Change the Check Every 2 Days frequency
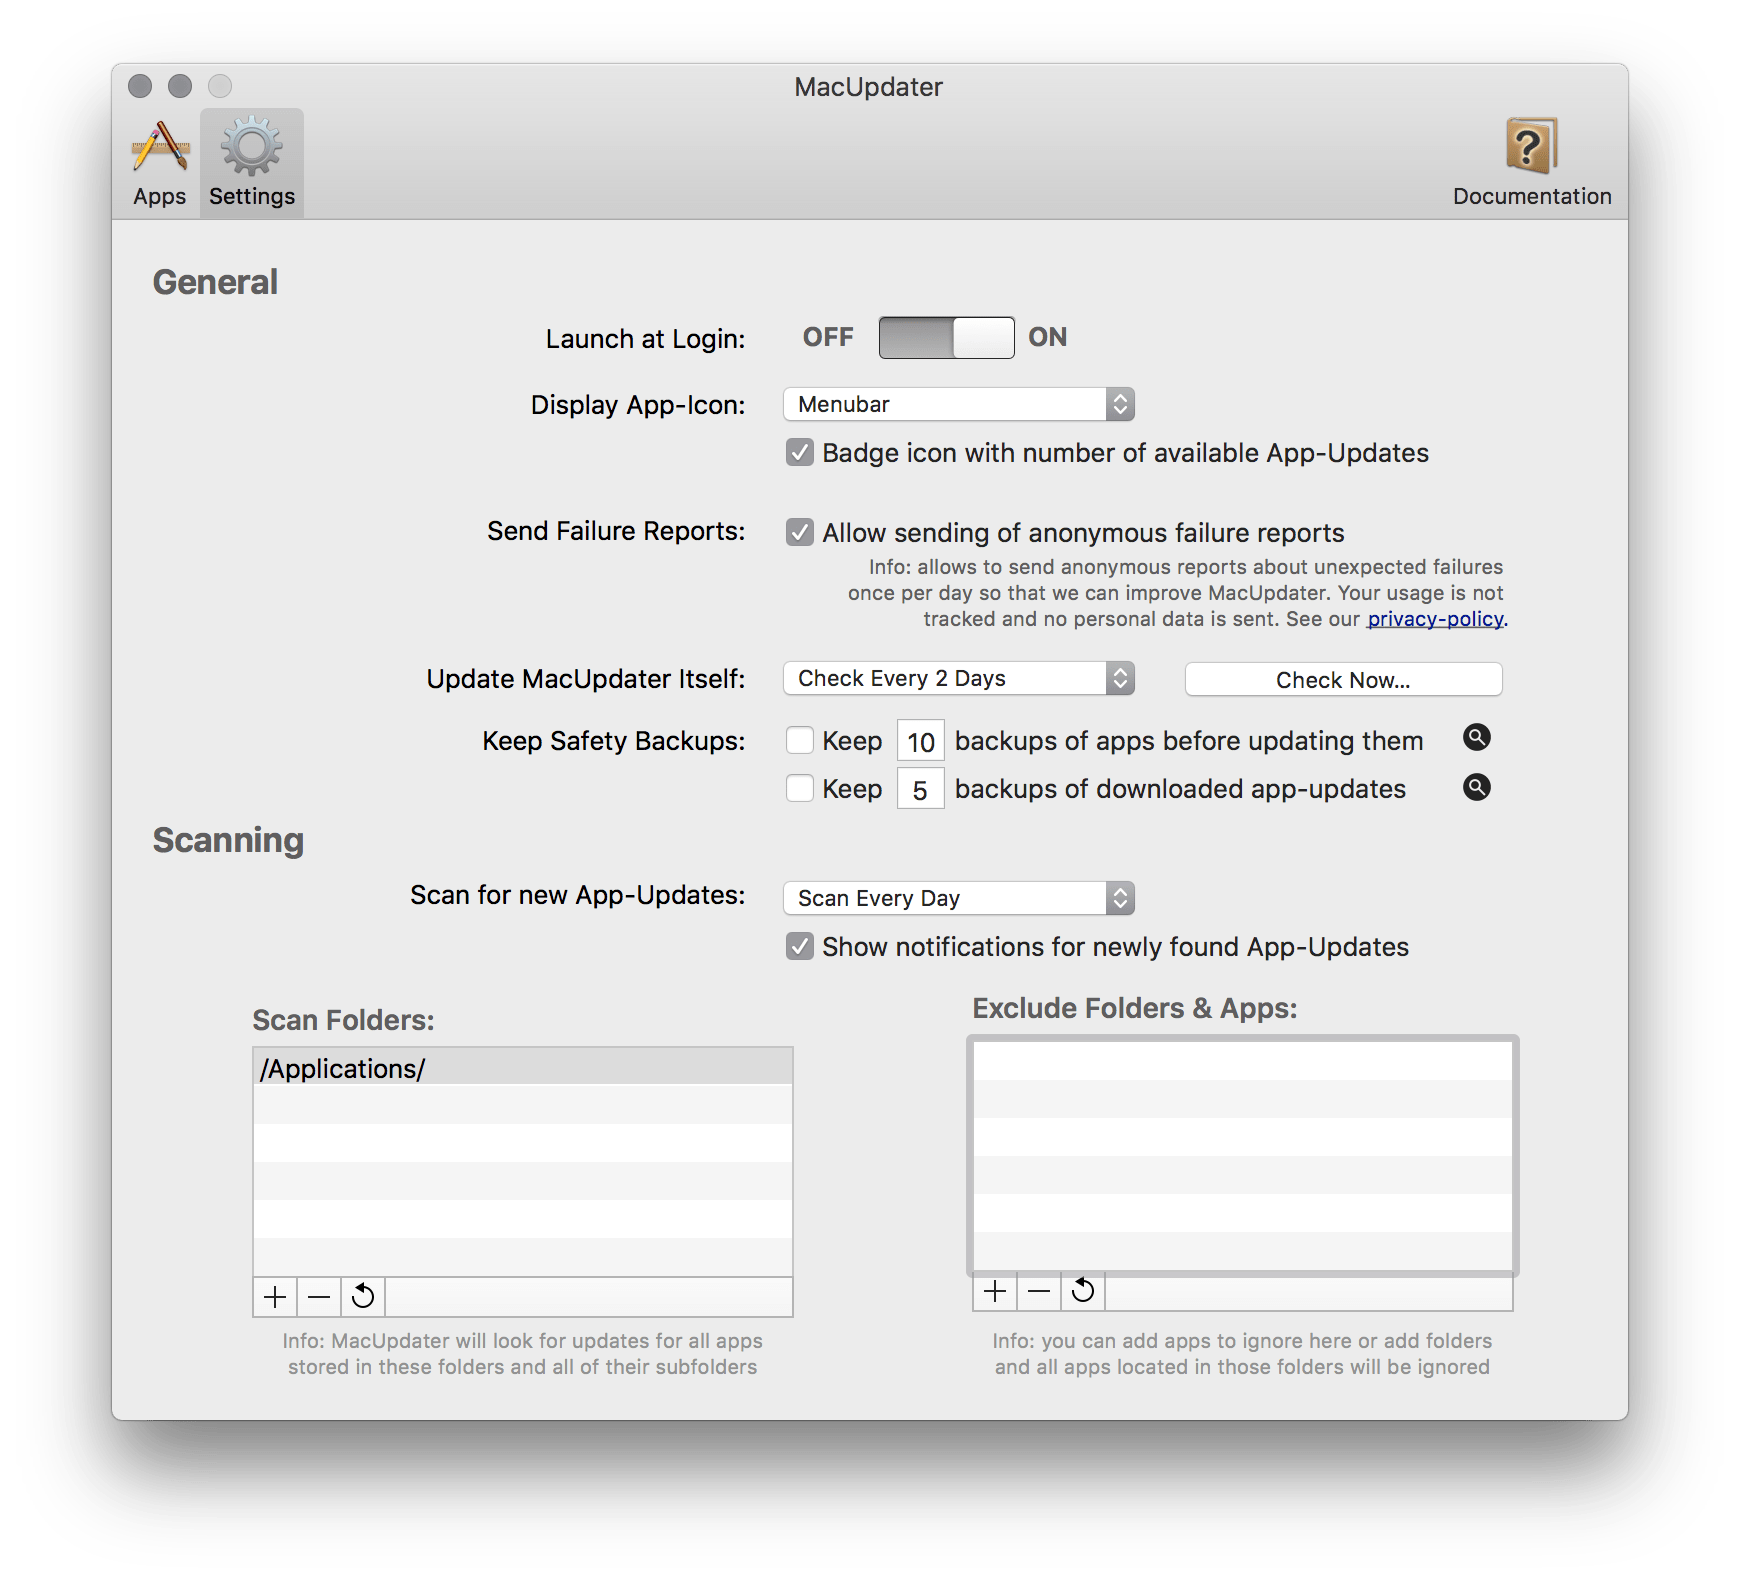This screenshot has width=1740, height=1580. [957, 678]
